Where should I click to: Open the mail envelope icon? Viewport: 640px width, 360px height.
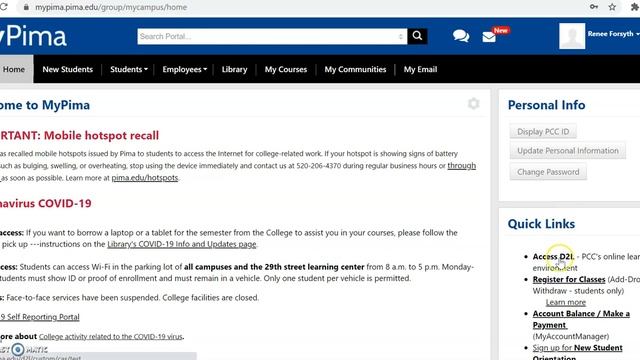(x=489, y=37)
